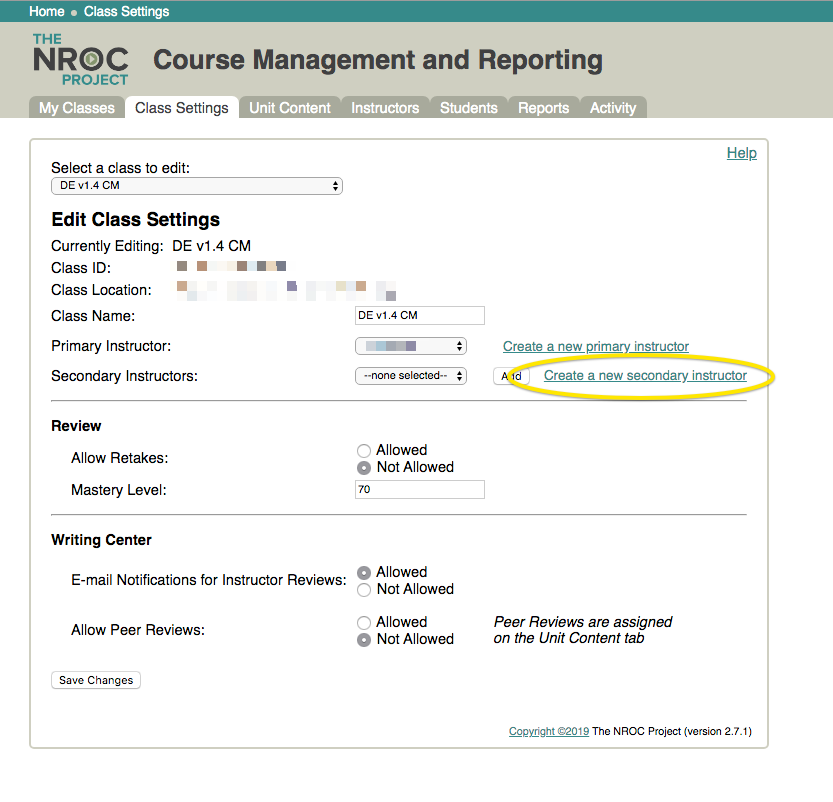833x802 pixels.
Task: Open the Home breadcrumb link
Action: tap(47, 11)
